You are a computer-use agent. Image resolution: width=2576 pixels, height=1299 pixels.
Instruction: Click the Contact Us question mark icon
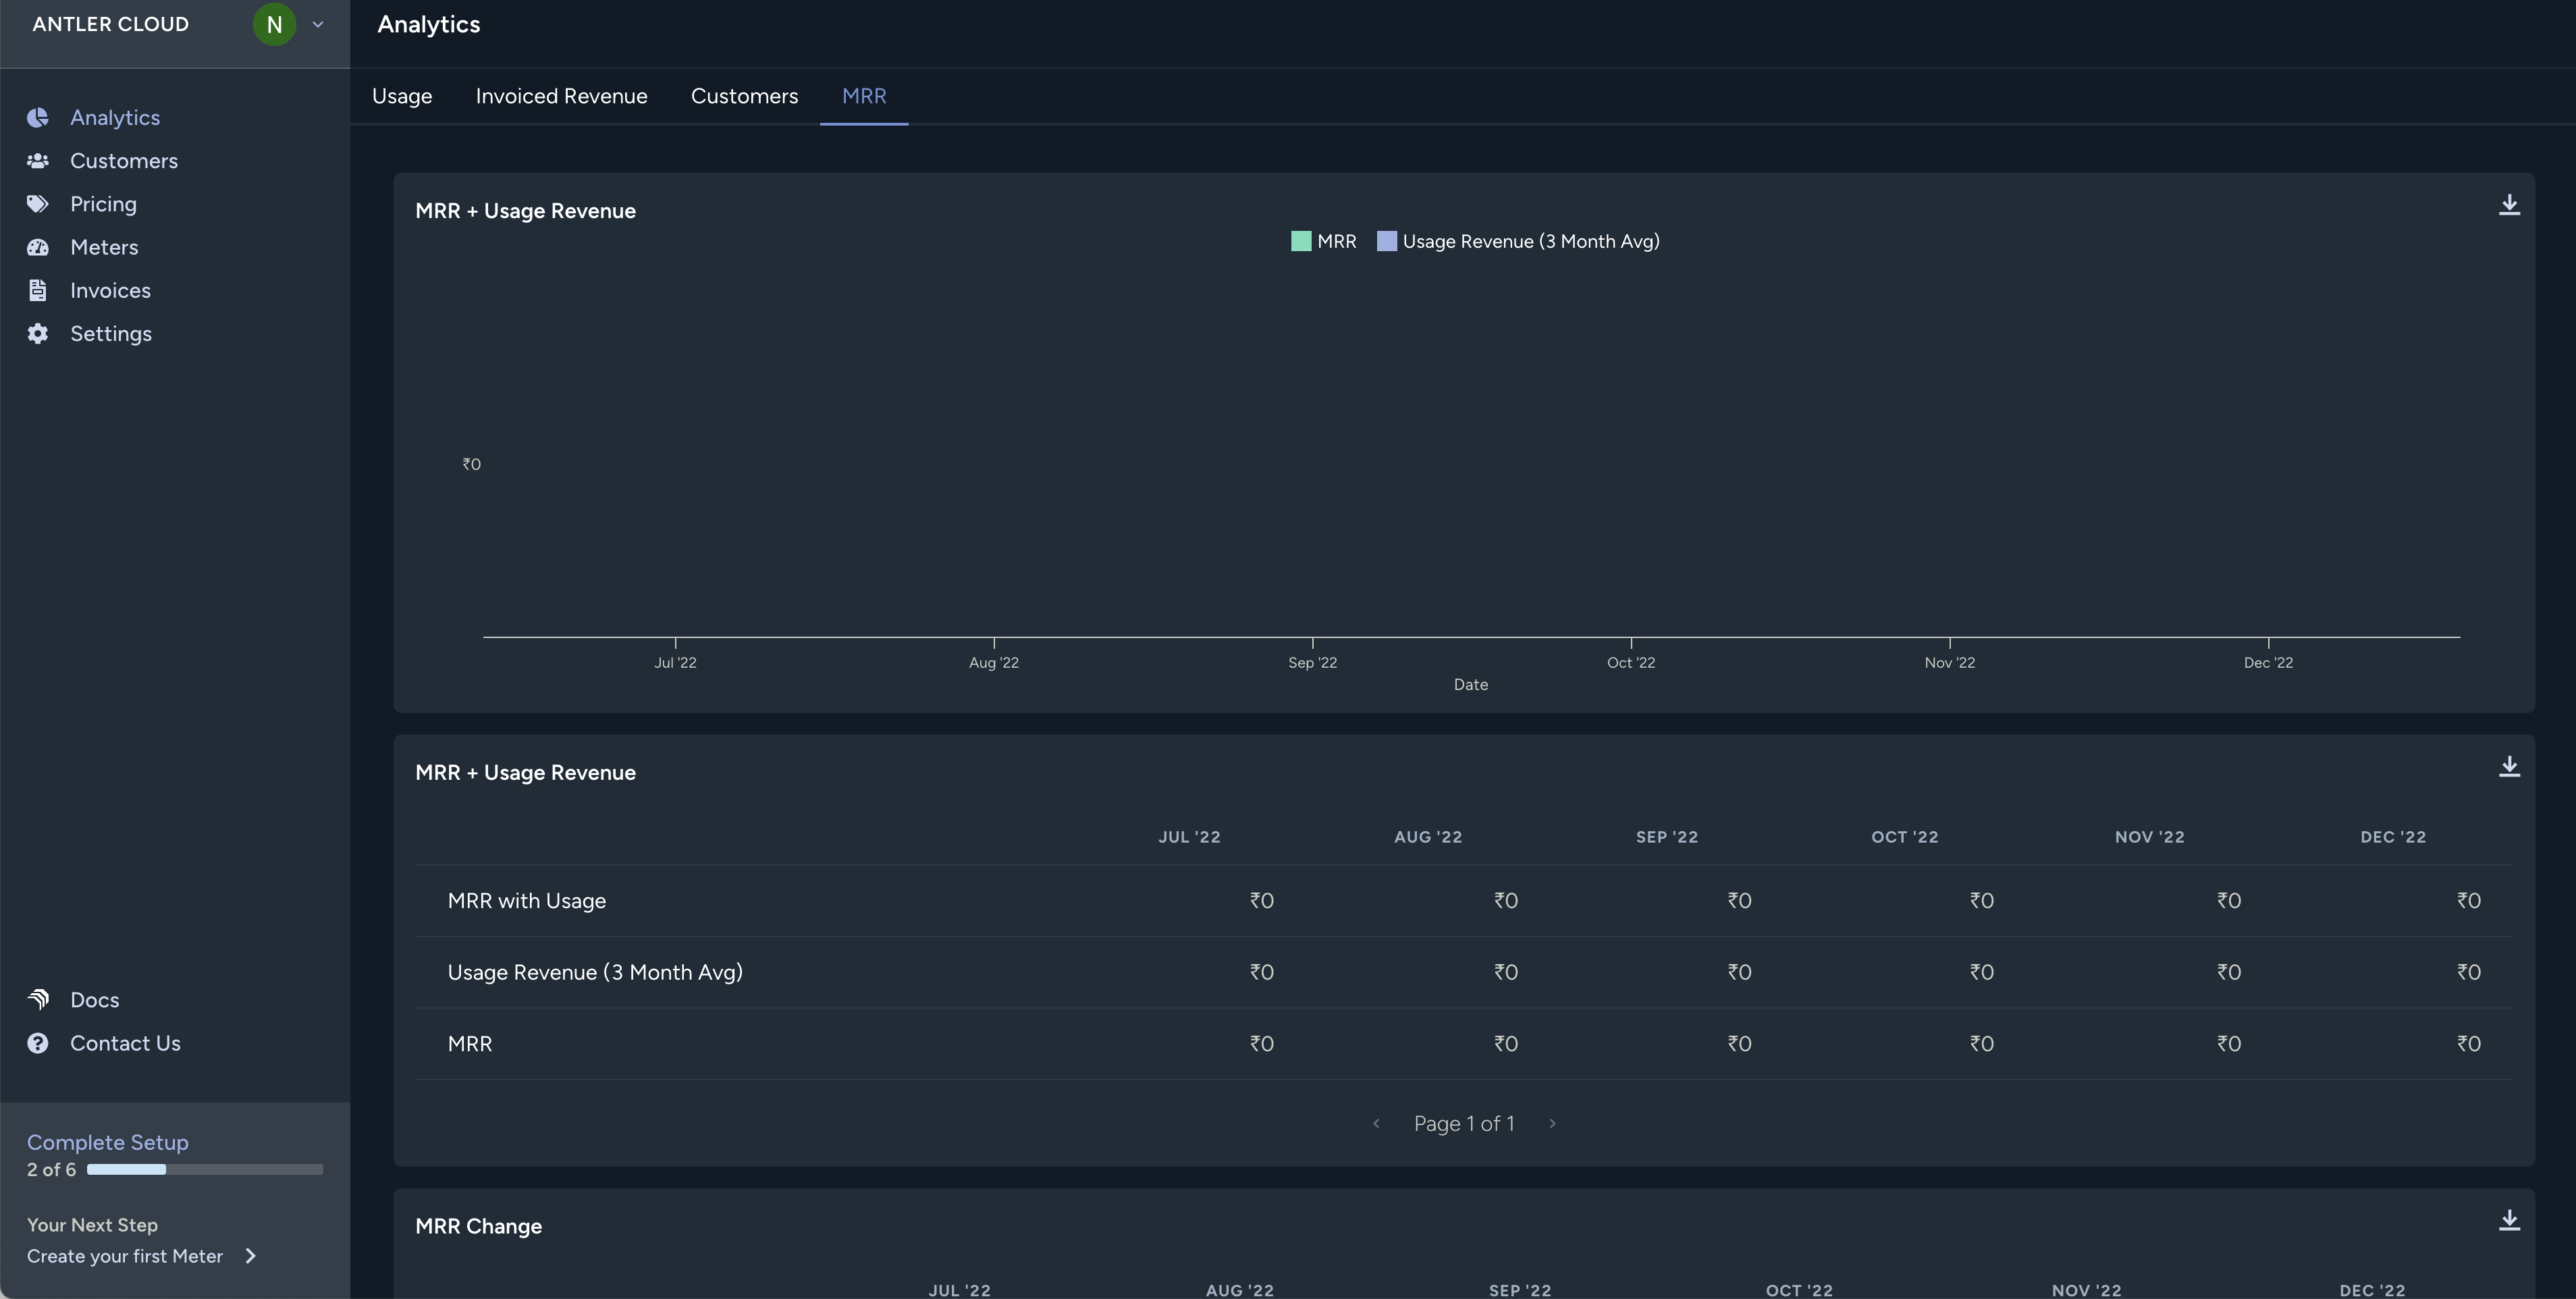38,1043
